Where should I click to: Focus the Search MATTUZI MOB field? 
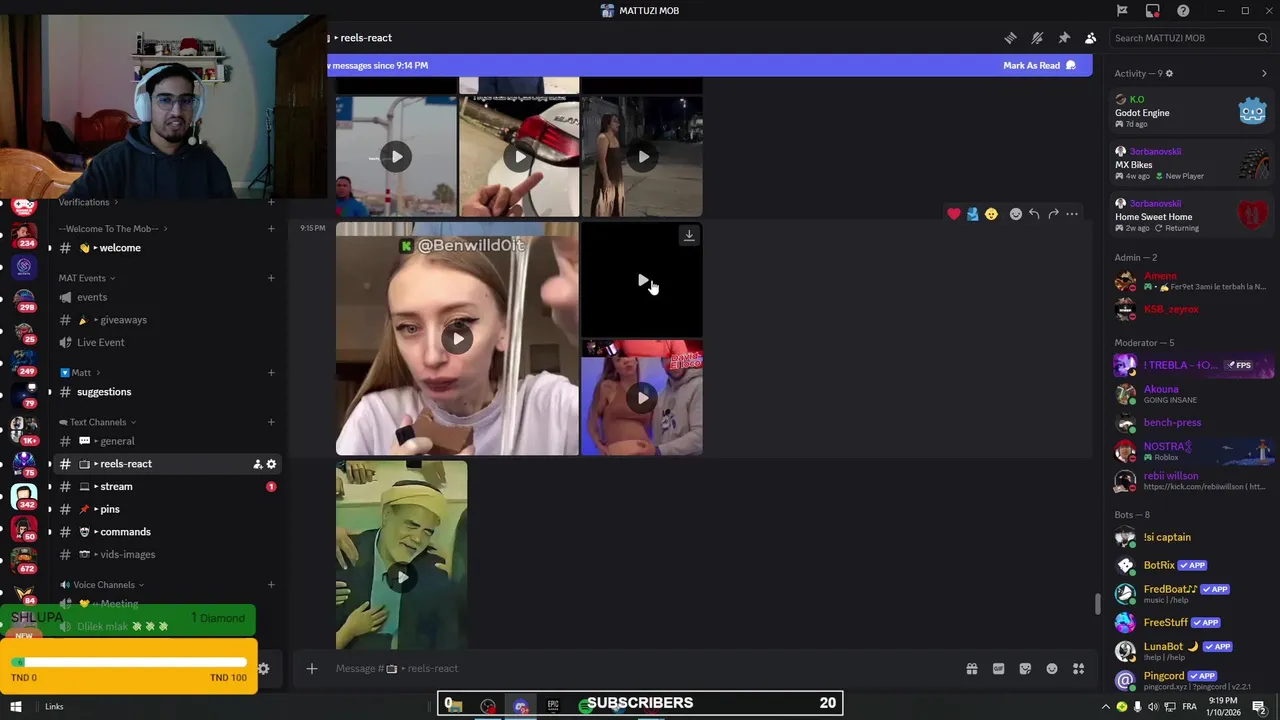point(1190,38)
